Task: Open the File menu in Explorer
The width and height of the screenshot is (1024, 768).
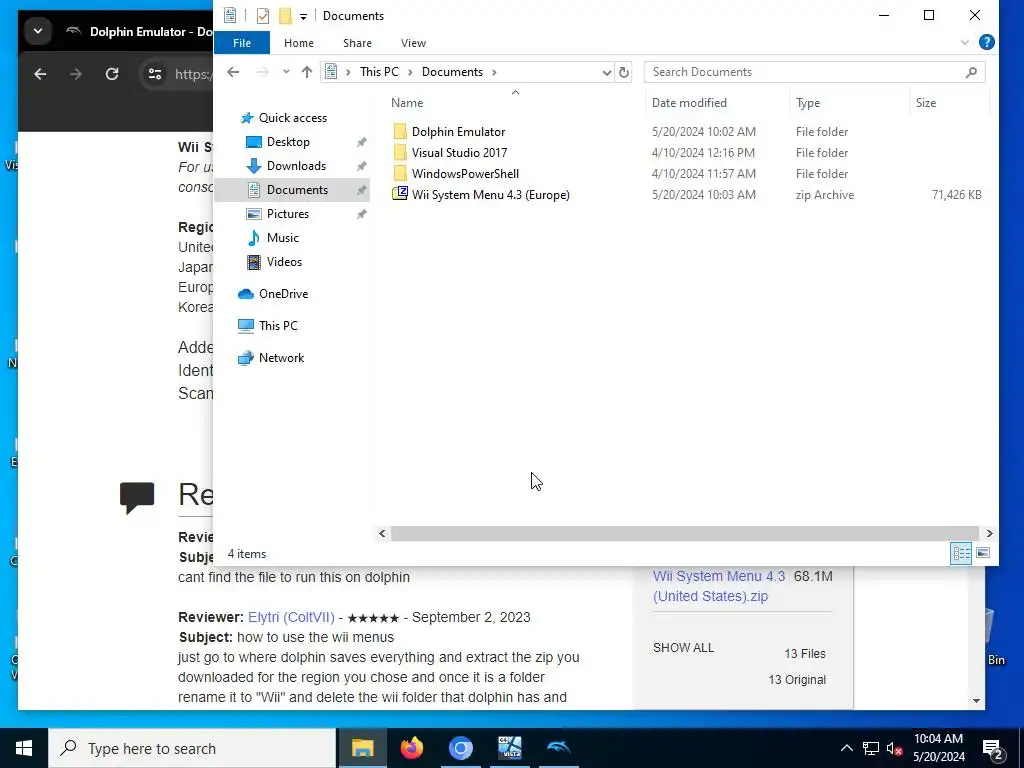Action: [x=242, y=43]
